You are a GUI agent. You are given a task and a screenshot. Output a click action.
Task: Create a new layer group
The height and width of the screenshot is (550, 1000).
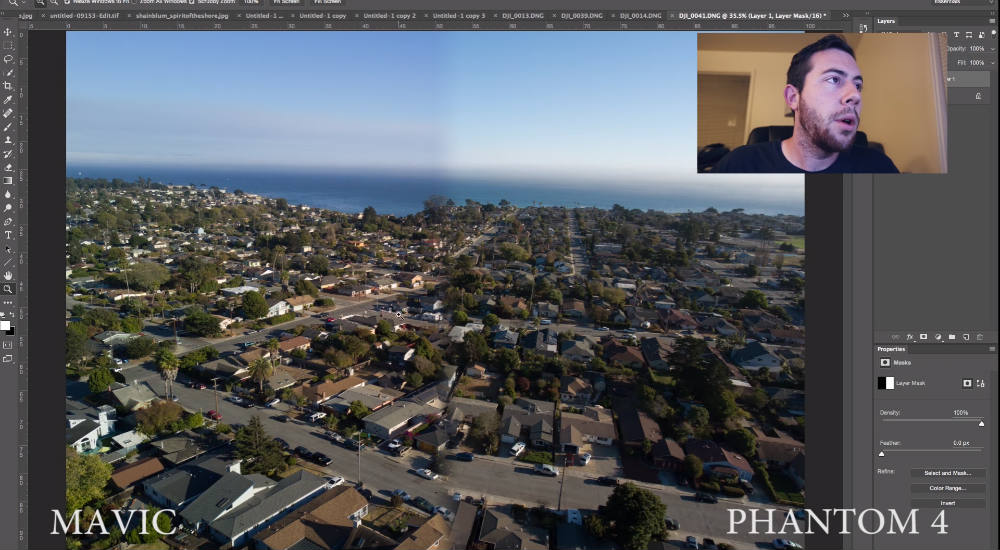[952, 337]
